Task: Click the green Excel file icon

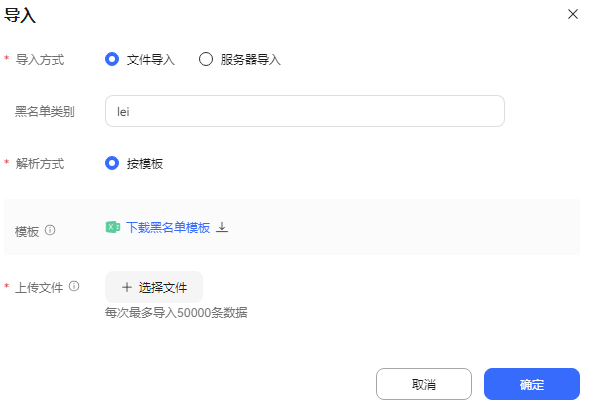Action: tap(112, 227)
